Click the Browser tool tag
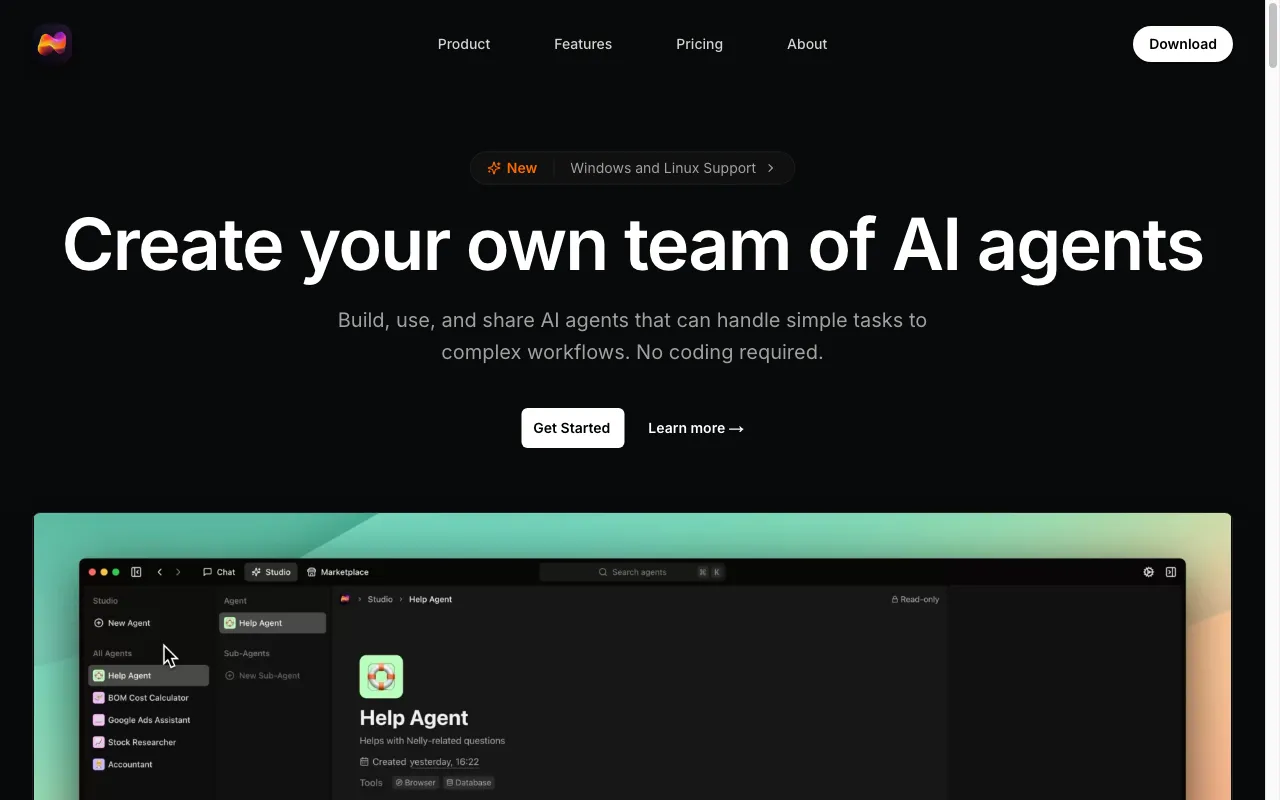 pyautogui.click(x=415, y=783)
